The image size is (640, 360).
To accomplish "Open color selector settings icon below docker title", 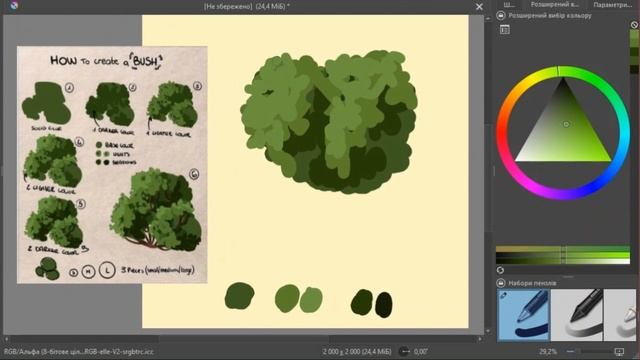I will pyautogui.click(x=504, y=29).
